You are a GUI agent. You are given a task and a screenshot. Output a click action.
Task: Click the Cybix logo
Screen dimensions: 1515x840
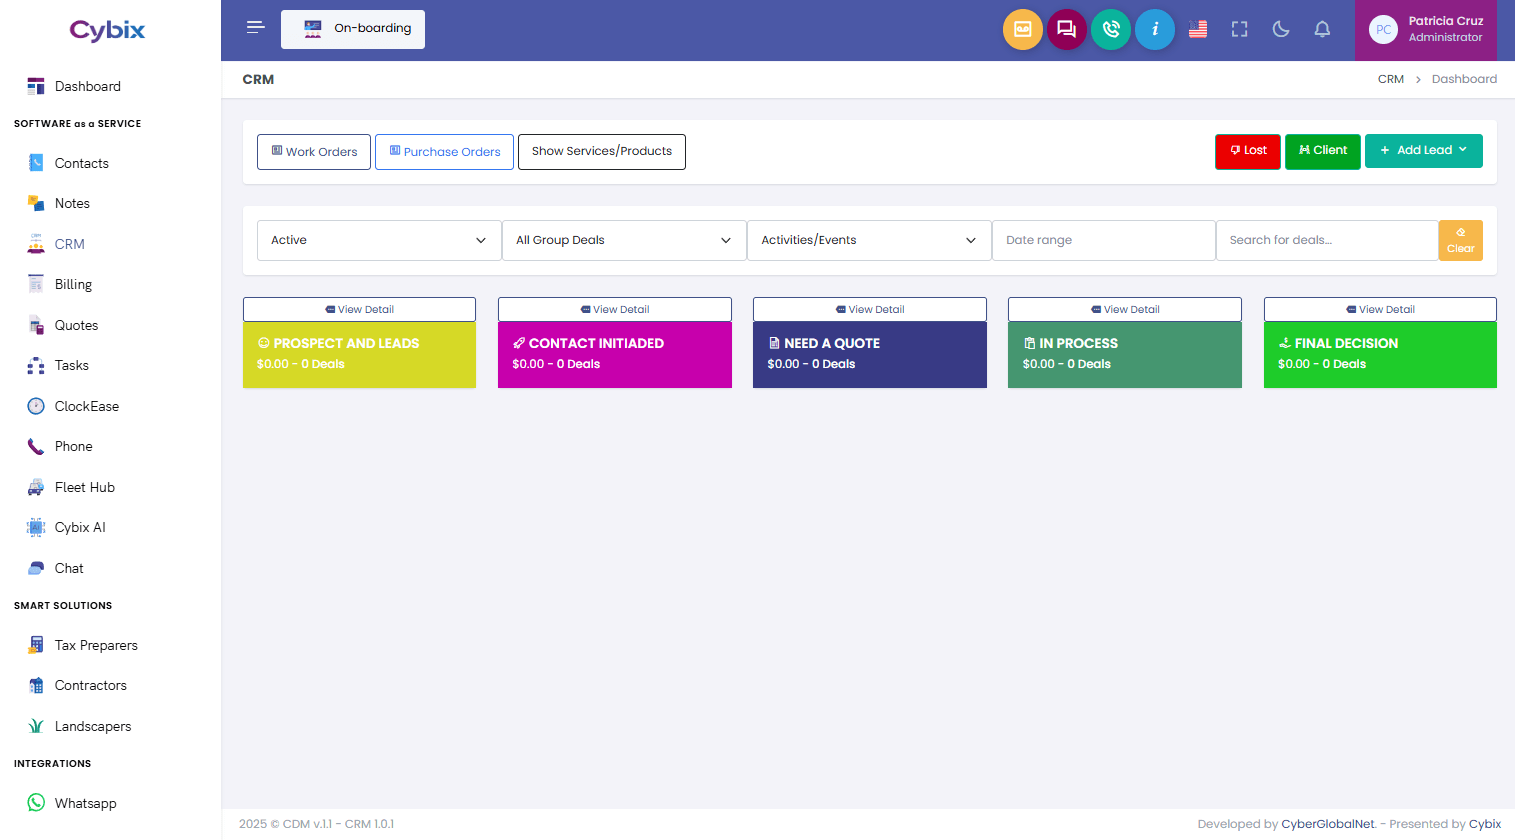coord(107,31)
